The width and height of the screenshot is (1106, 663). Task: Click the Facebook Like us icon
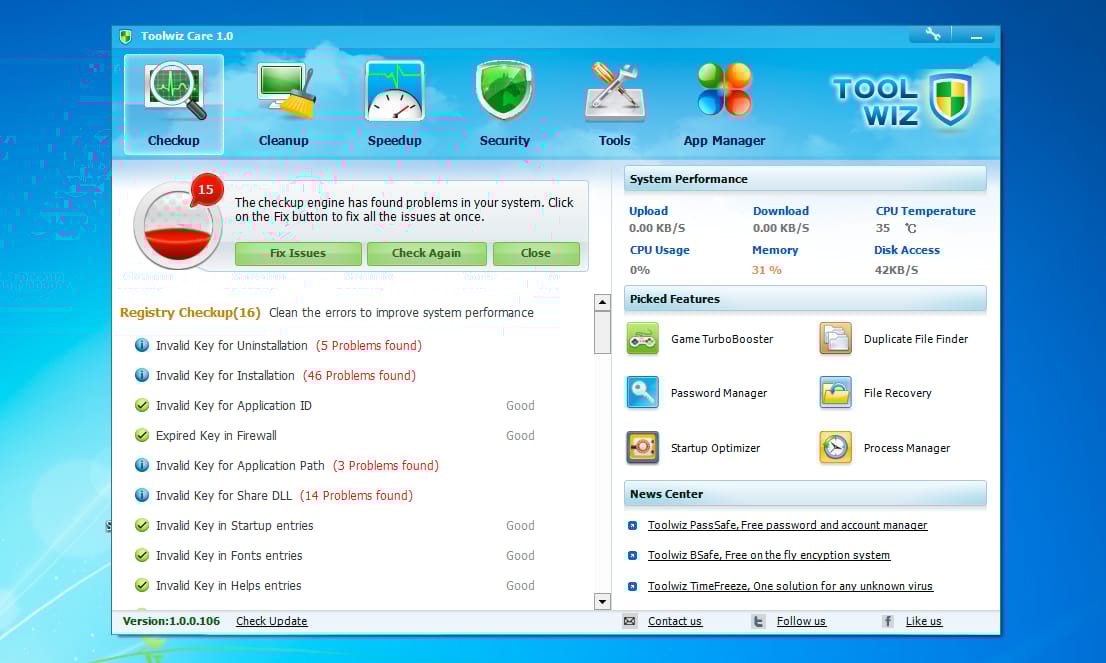[x=887, y=621]
